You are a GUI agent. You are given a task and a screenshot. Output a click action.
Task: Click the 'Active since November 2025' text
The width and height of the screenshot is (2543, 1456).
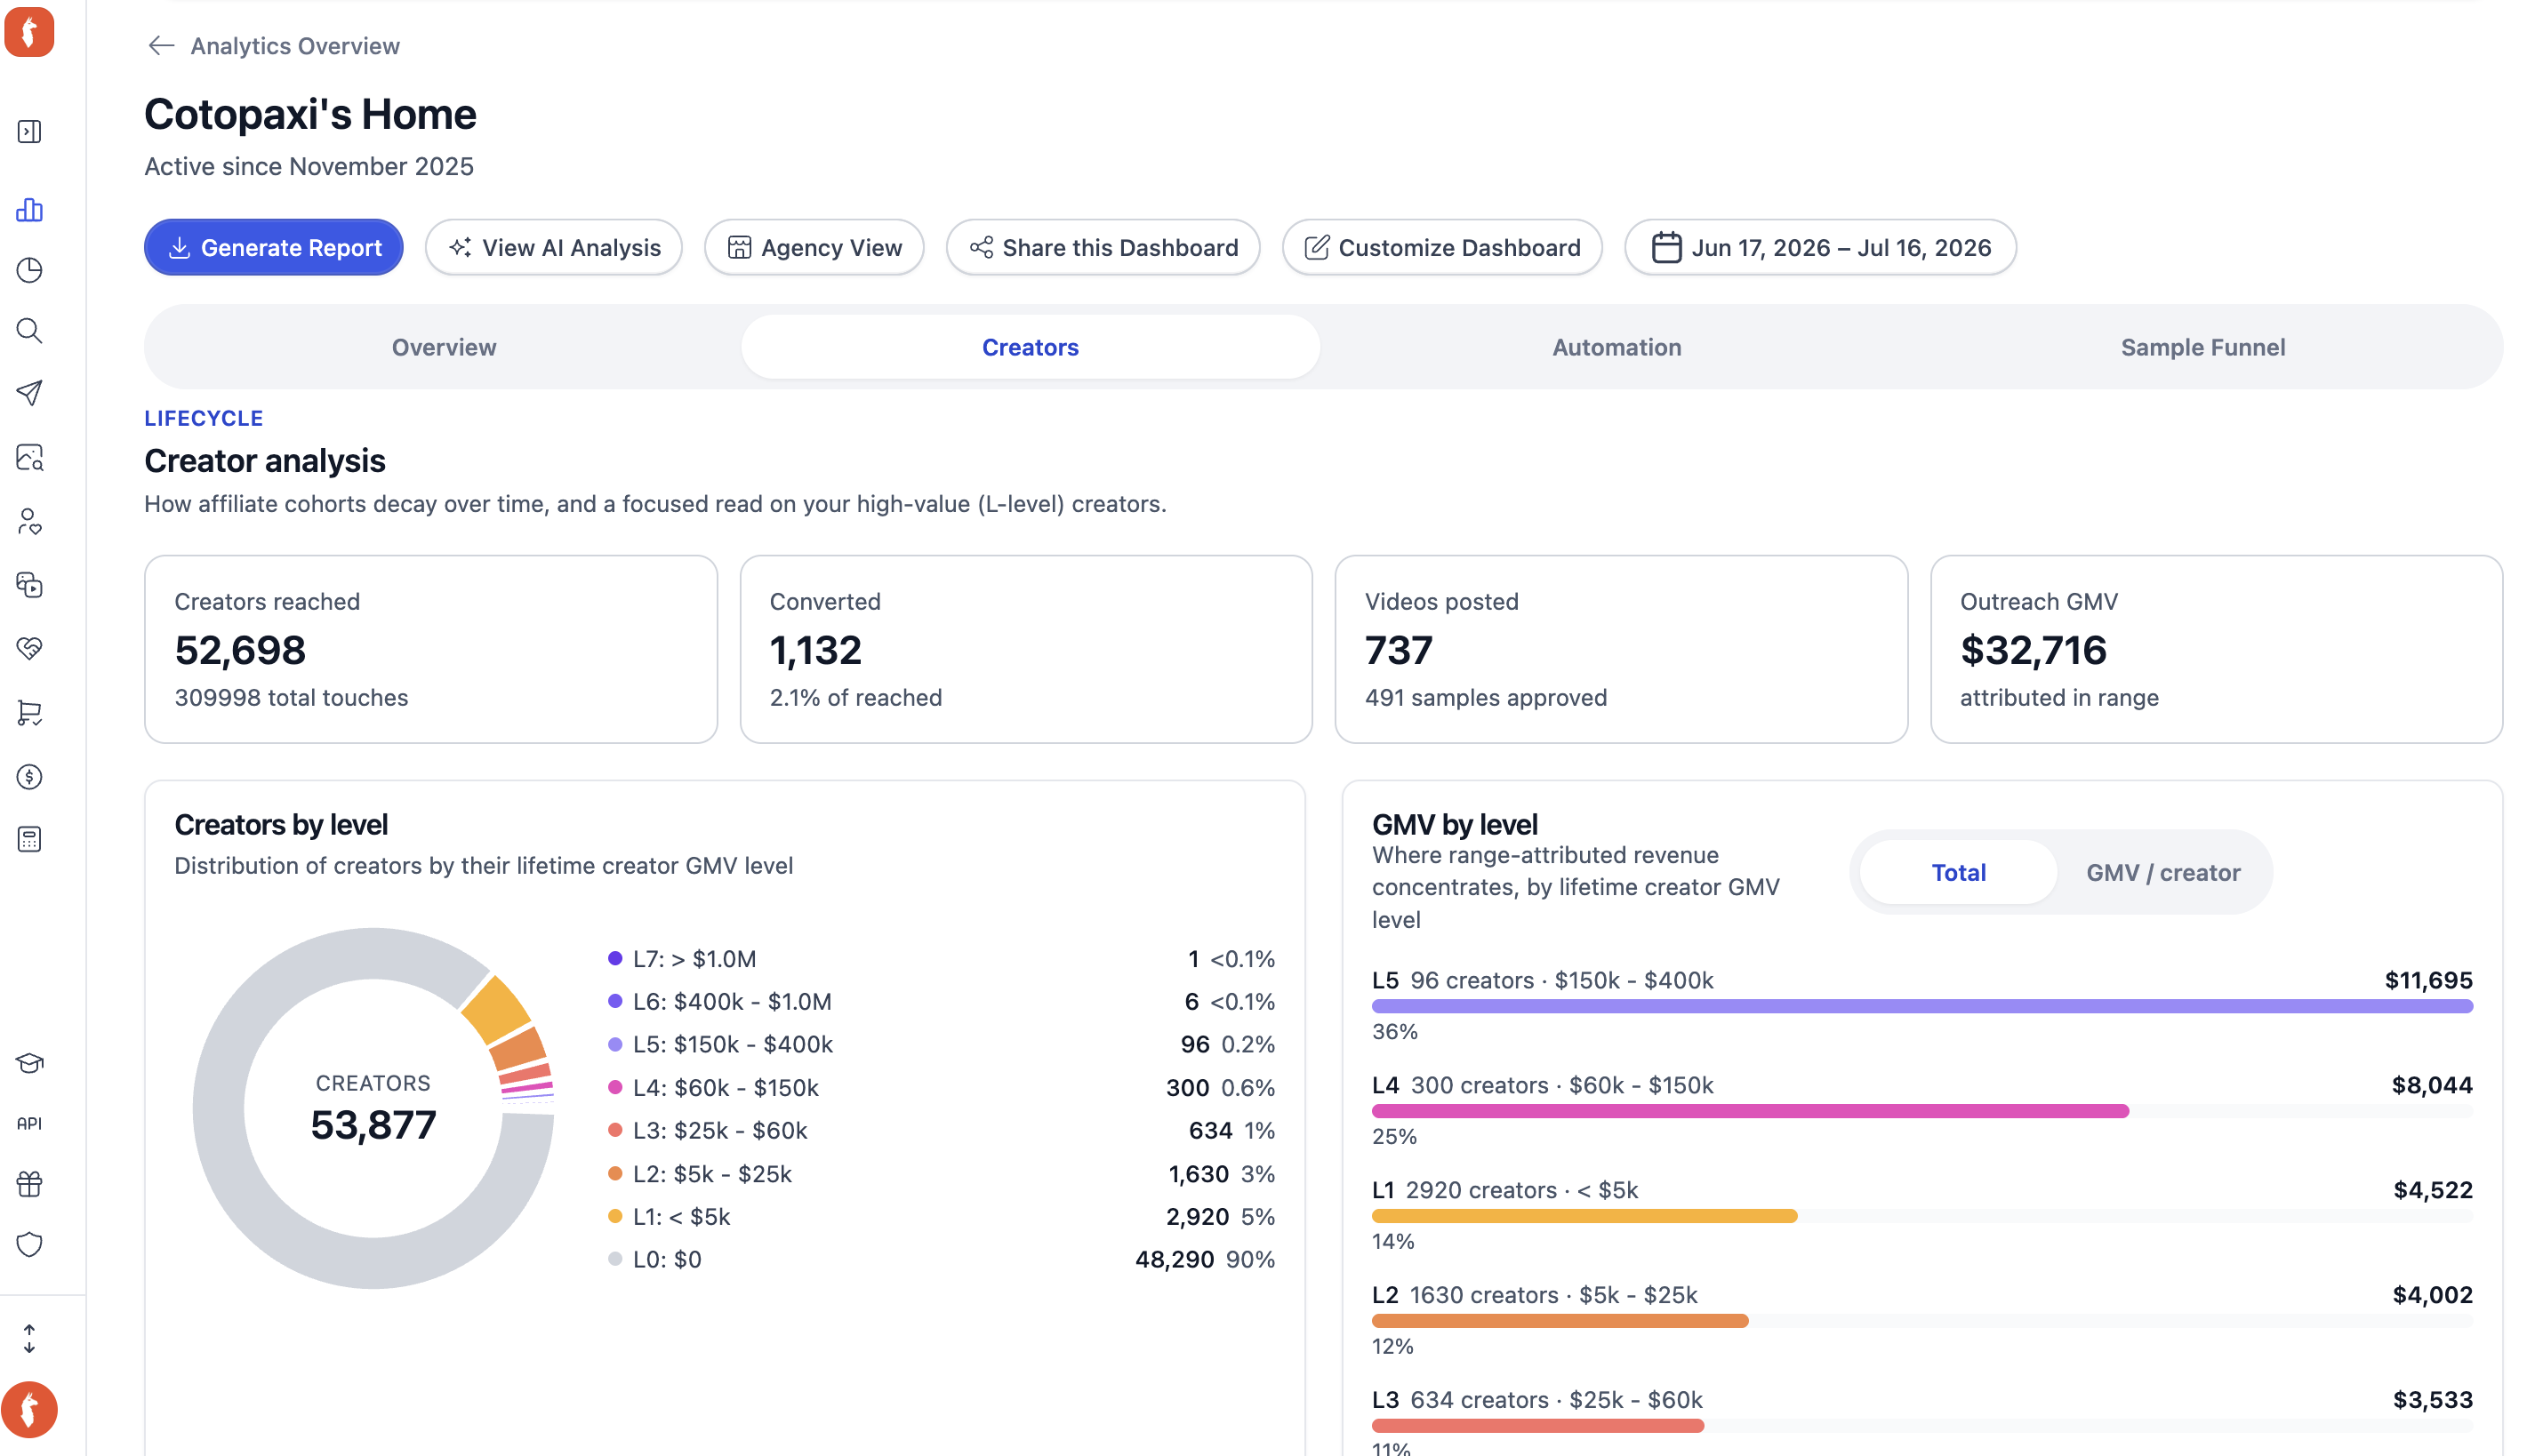coord(309,166)
